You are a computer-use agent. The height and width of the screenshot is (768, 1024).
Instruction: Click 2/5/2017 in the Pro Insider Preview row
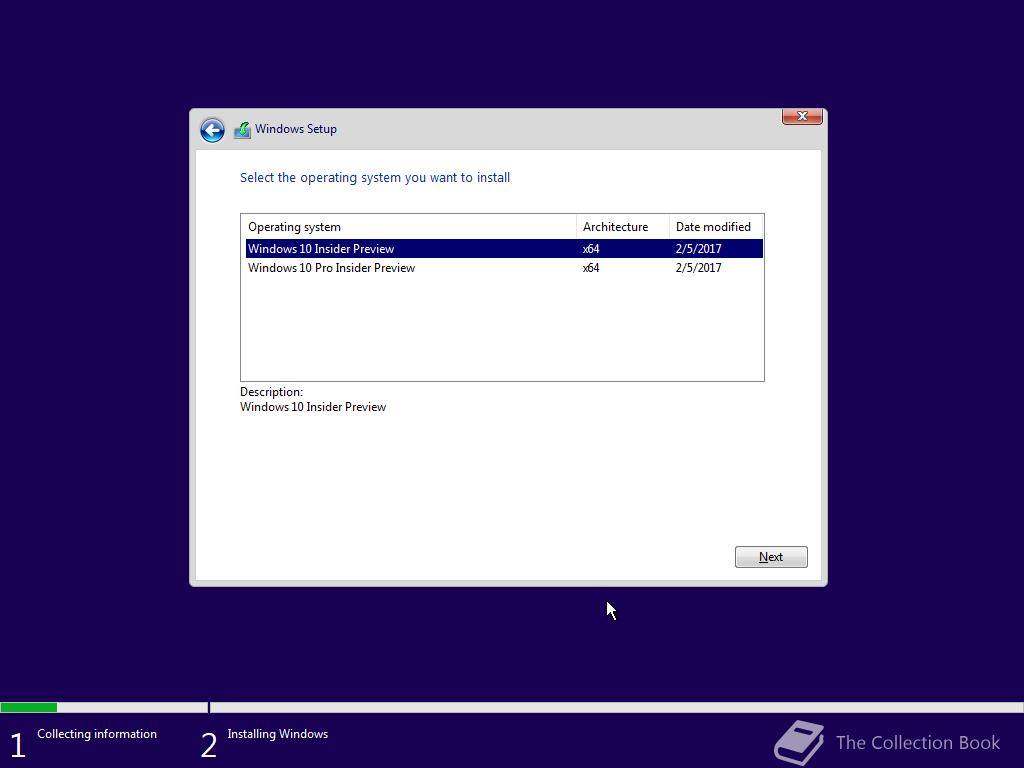698,268
